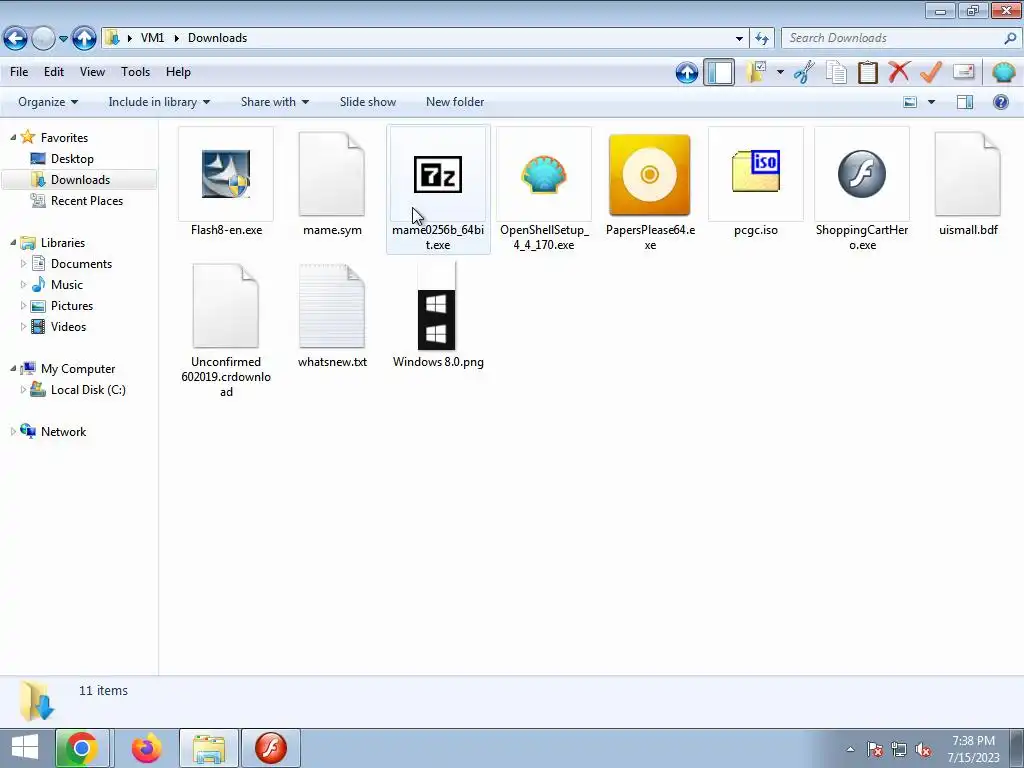Open the address bar history dropdown
The height and width of the screenshot is (768, 1024).
coord(739,39)
